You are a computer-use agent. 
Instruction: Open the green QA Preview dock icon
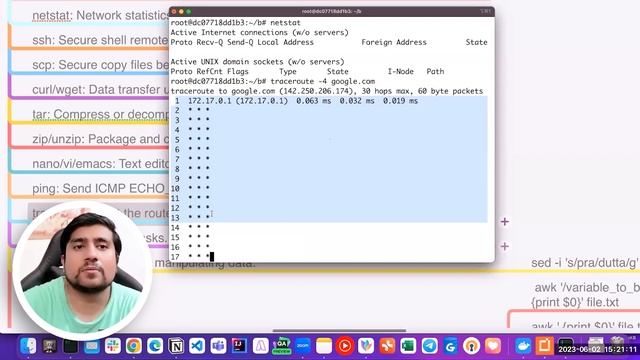click(x=282, y=346)
